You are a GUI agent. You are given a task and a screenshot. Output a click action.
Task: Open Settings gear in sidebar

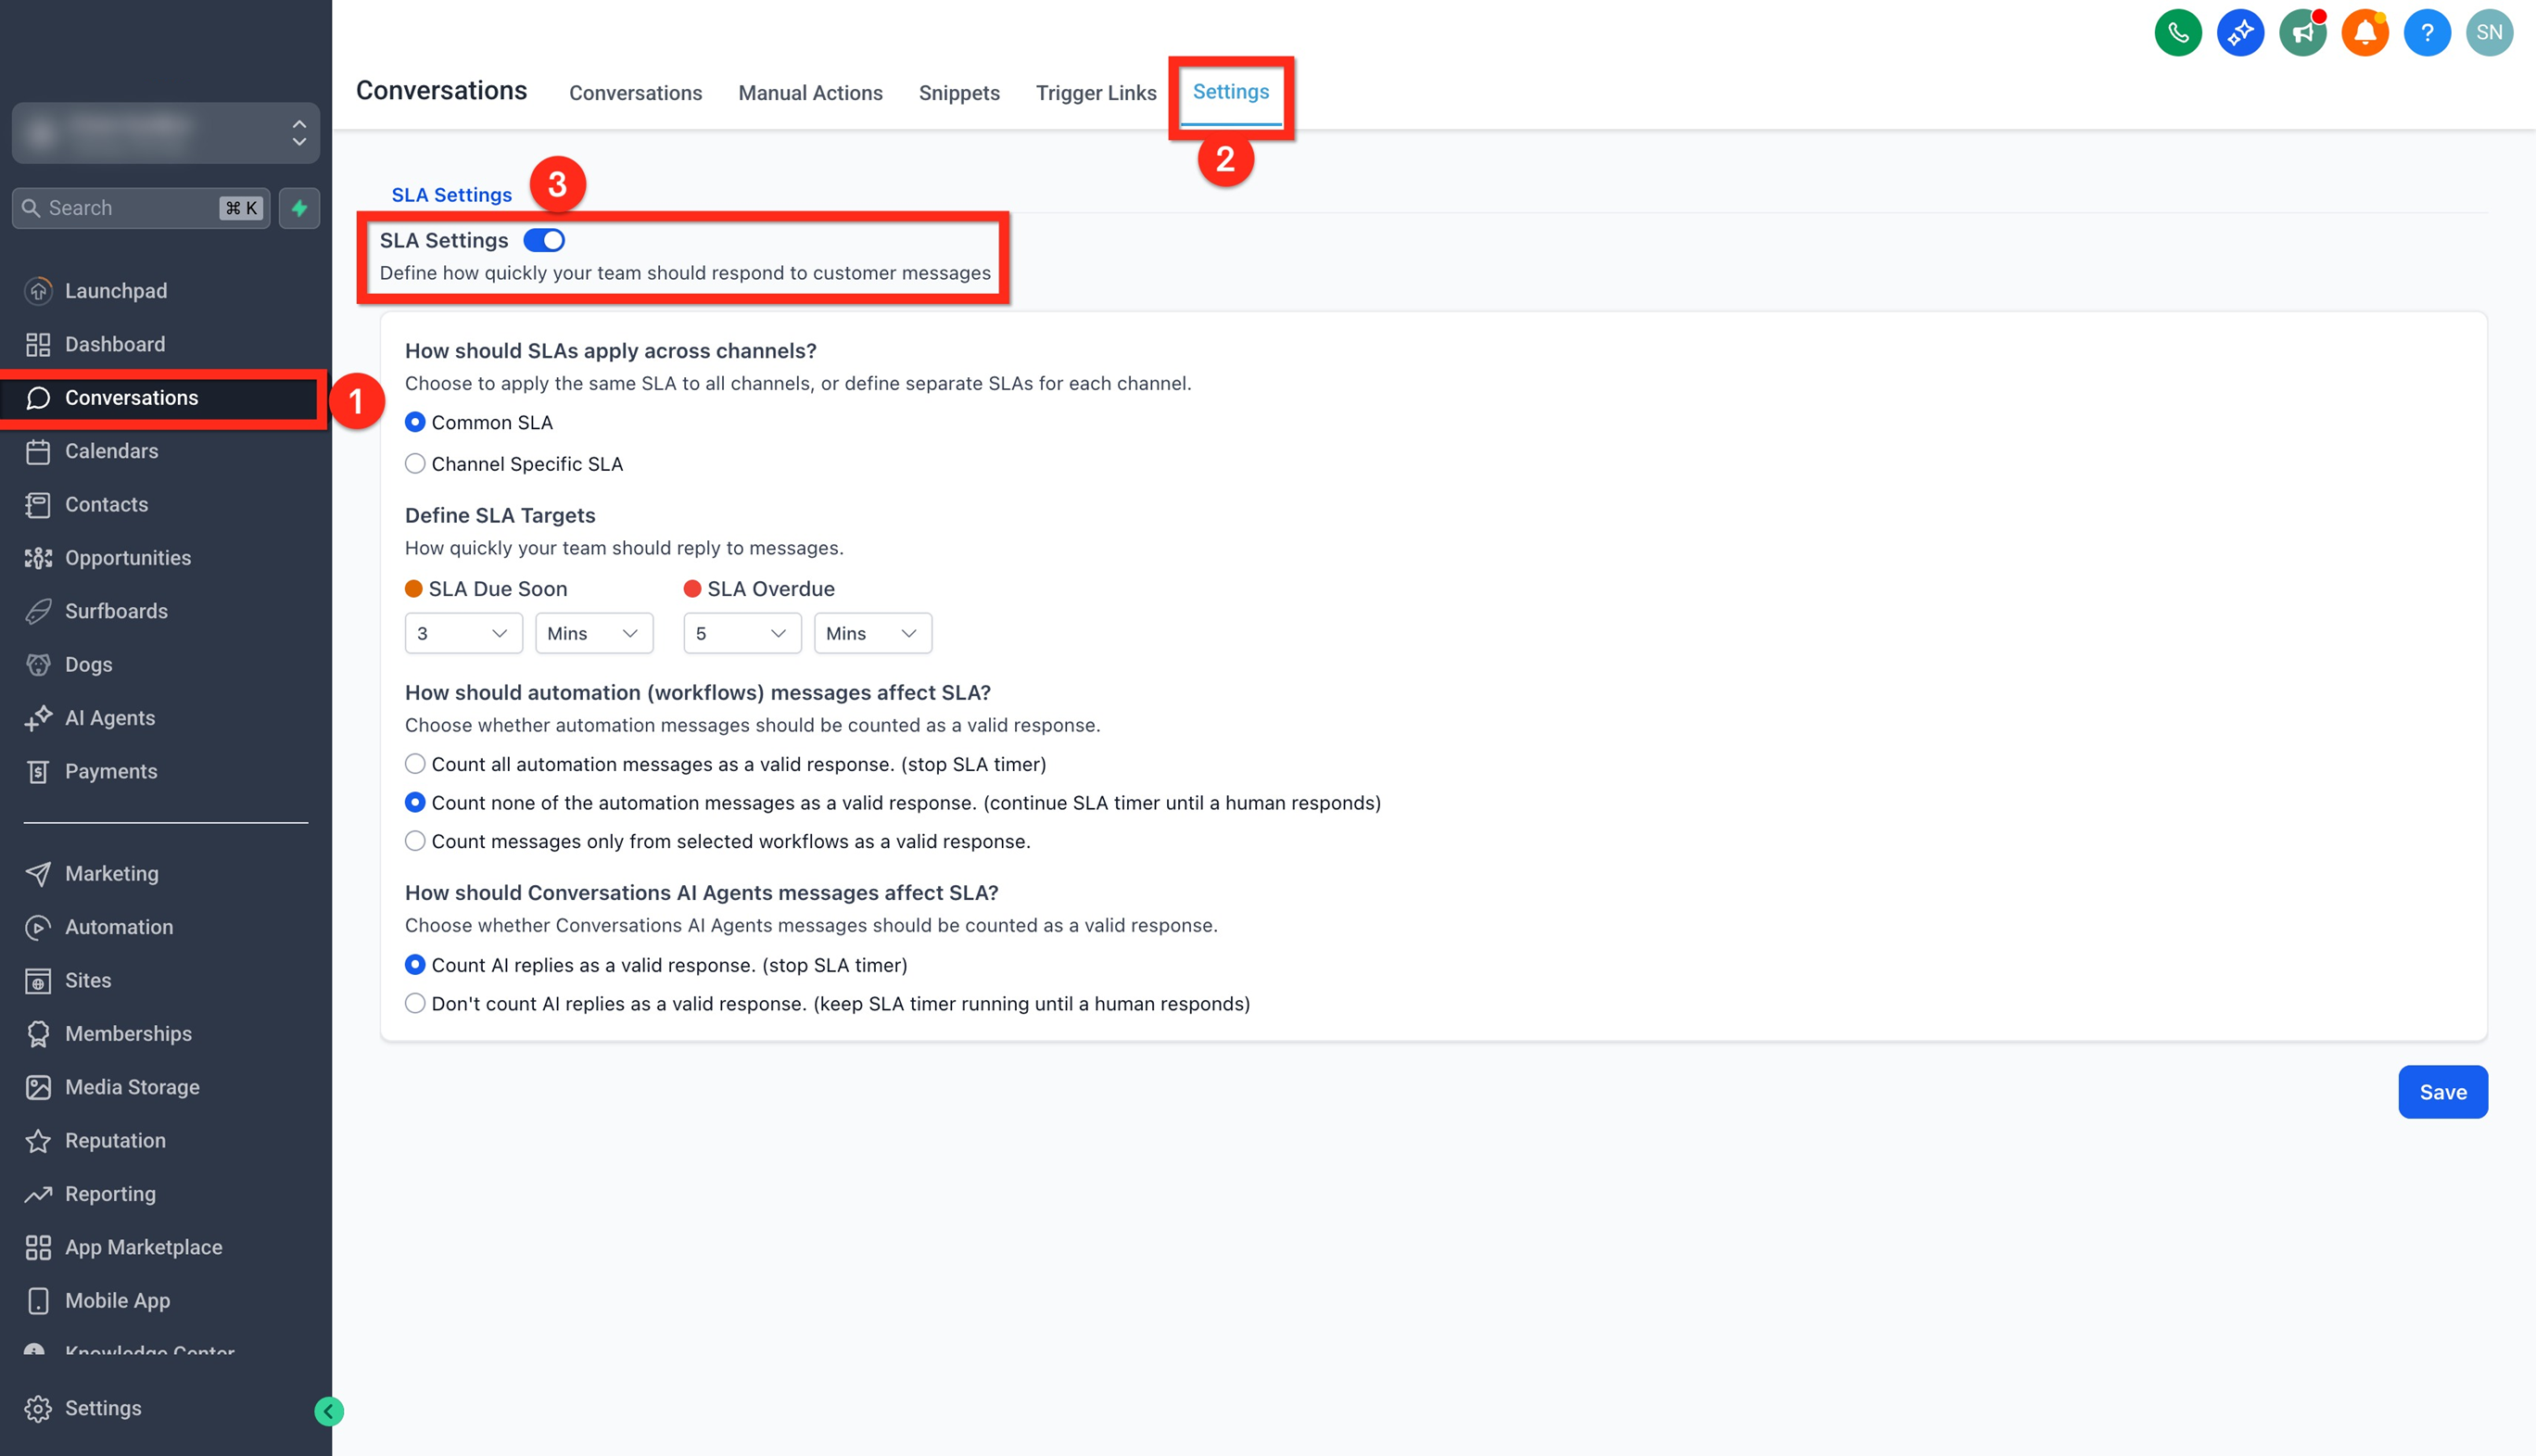click(x=102, y=1408)
